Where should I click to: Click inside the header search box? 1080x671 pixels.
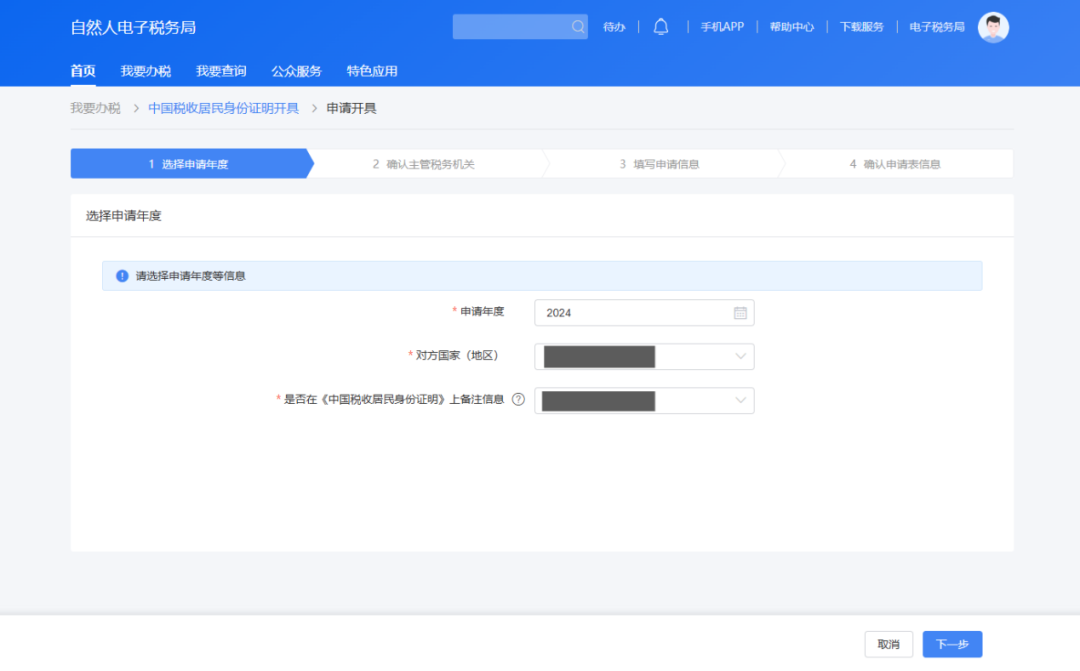coord(510,27)
